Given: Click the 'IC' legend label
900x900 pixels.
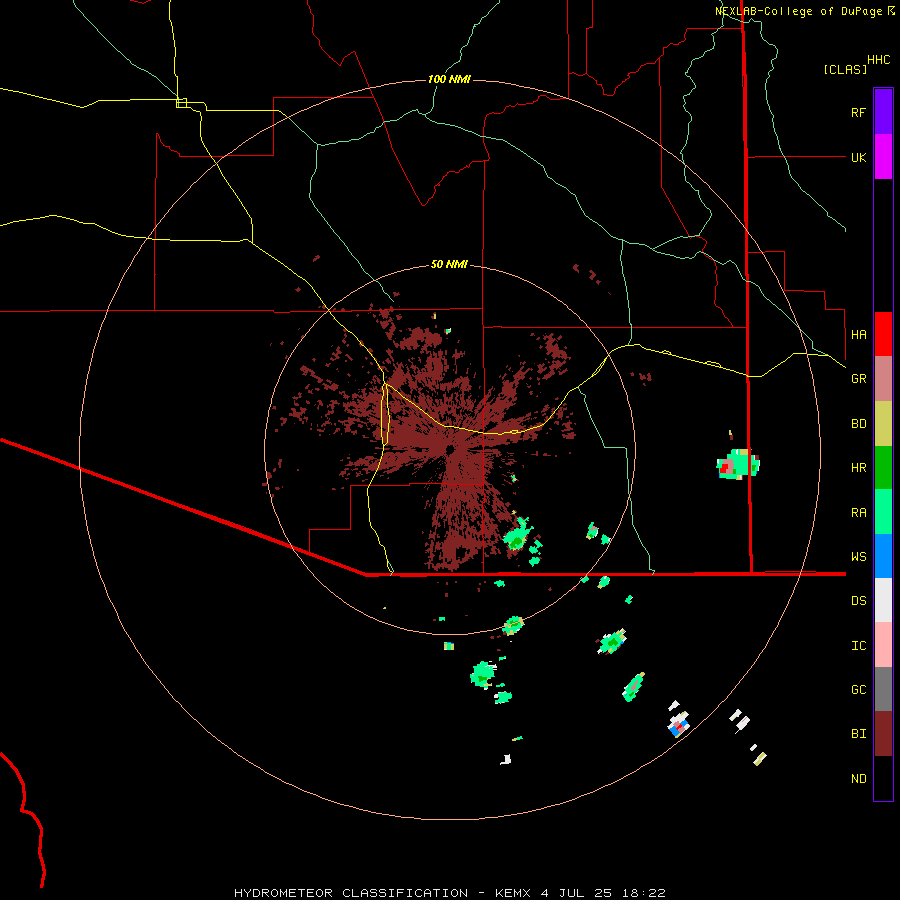Looking at the screenshot, I should 858,646.
